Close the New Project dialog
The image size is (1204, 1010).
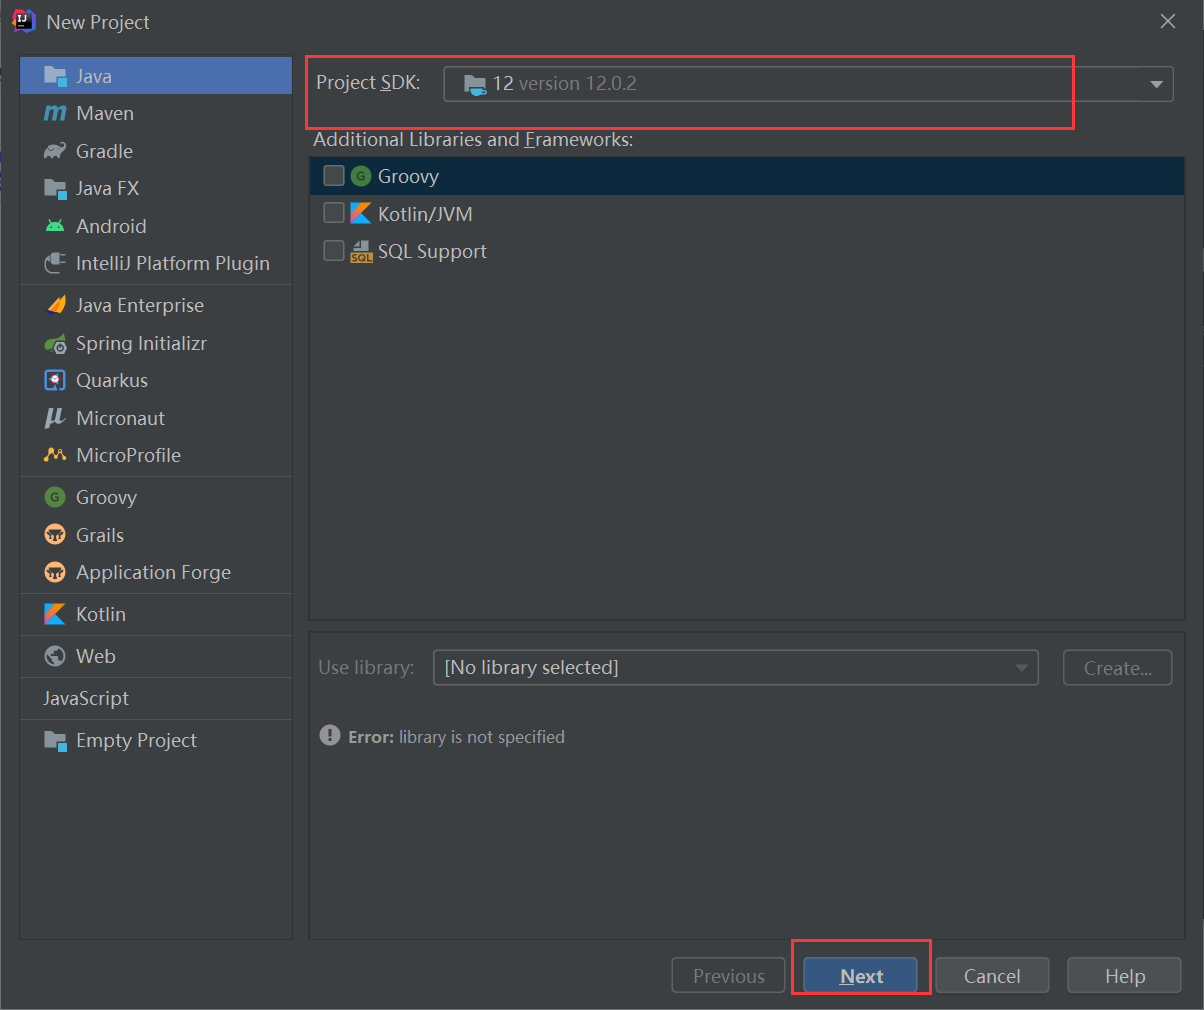pyautogui.click(x=1167, y=21)
